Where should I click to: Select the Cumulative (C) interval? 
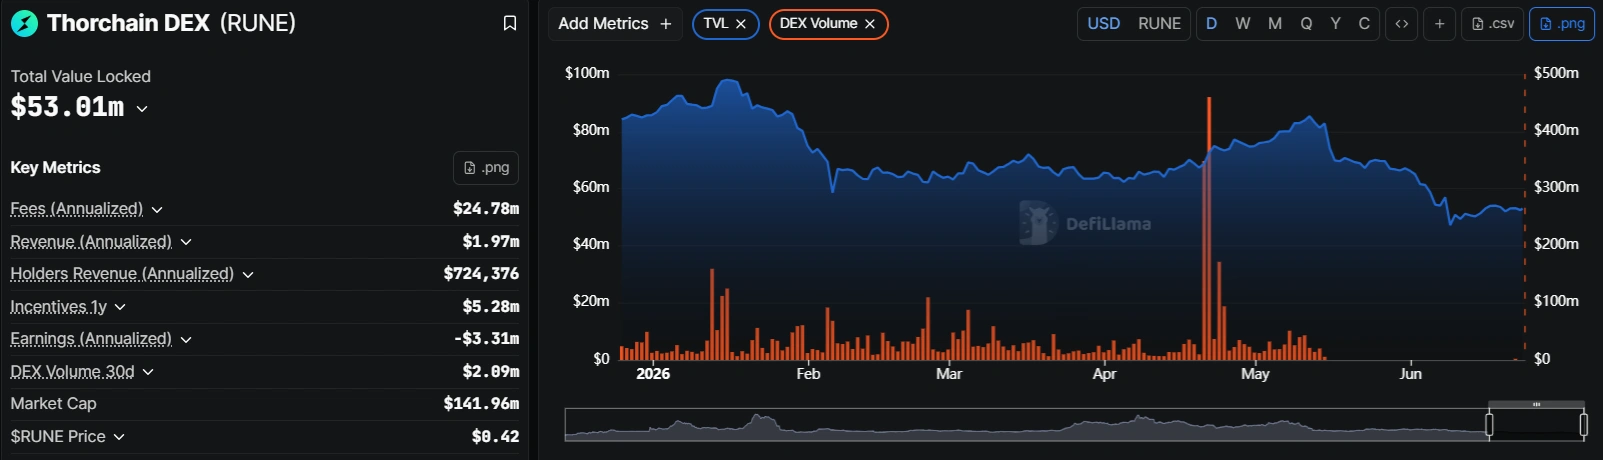1364,24
